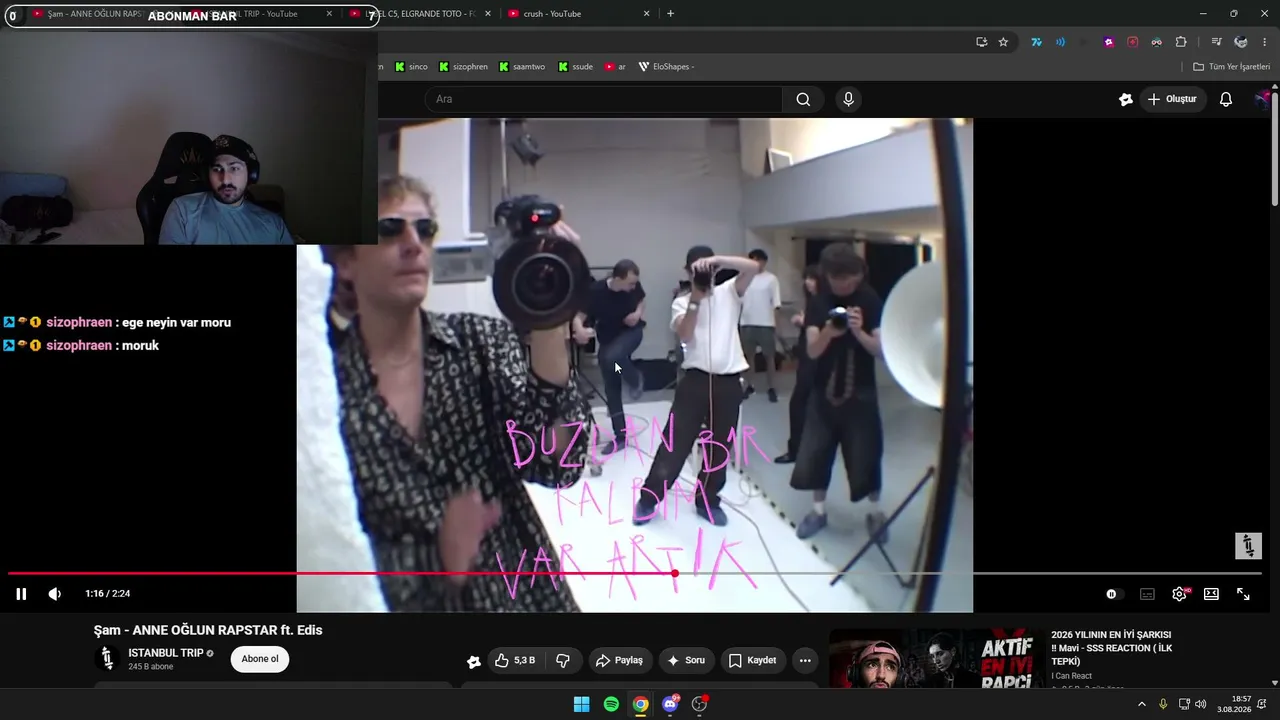Toggle subtitles in the video player
The width and height of the screenshot is (1280, 720).
[1147, 594]
